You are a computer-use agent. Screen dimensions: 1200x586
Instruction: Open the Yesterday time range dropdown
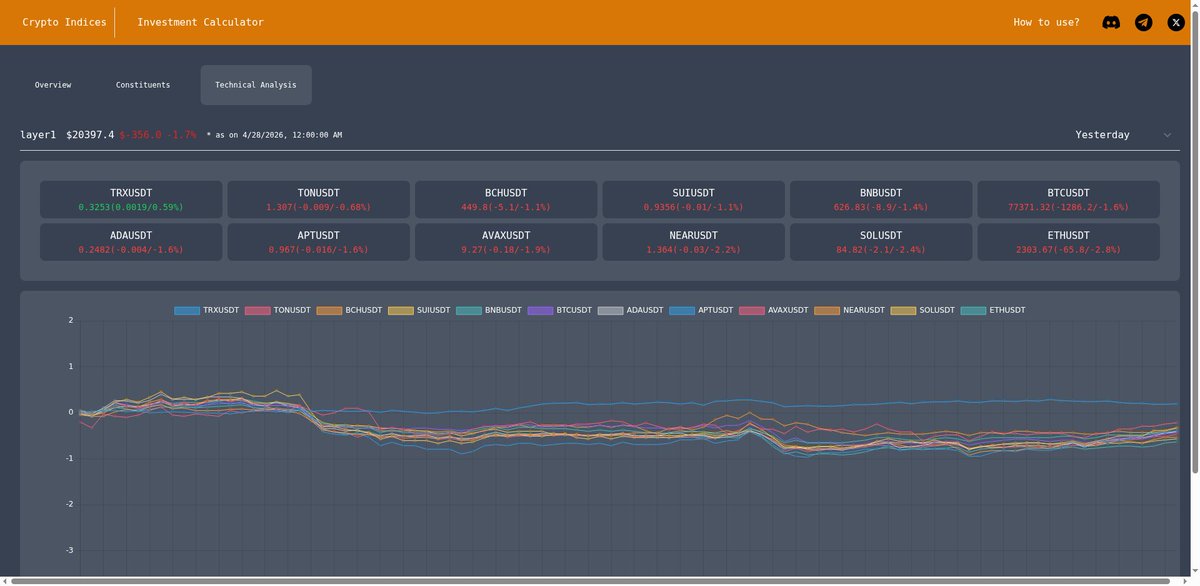click(1103, 133)
